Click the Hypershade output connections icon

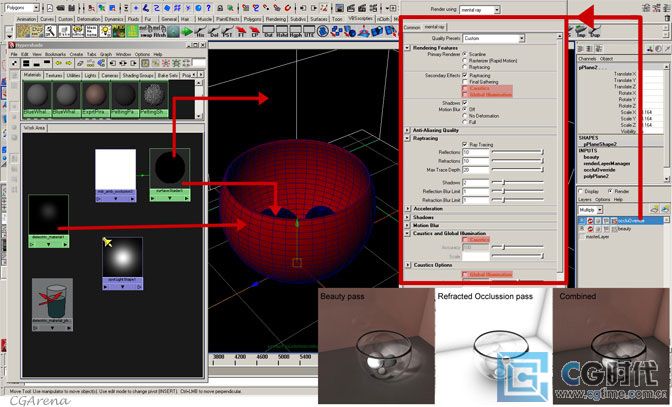coord(134,63)
